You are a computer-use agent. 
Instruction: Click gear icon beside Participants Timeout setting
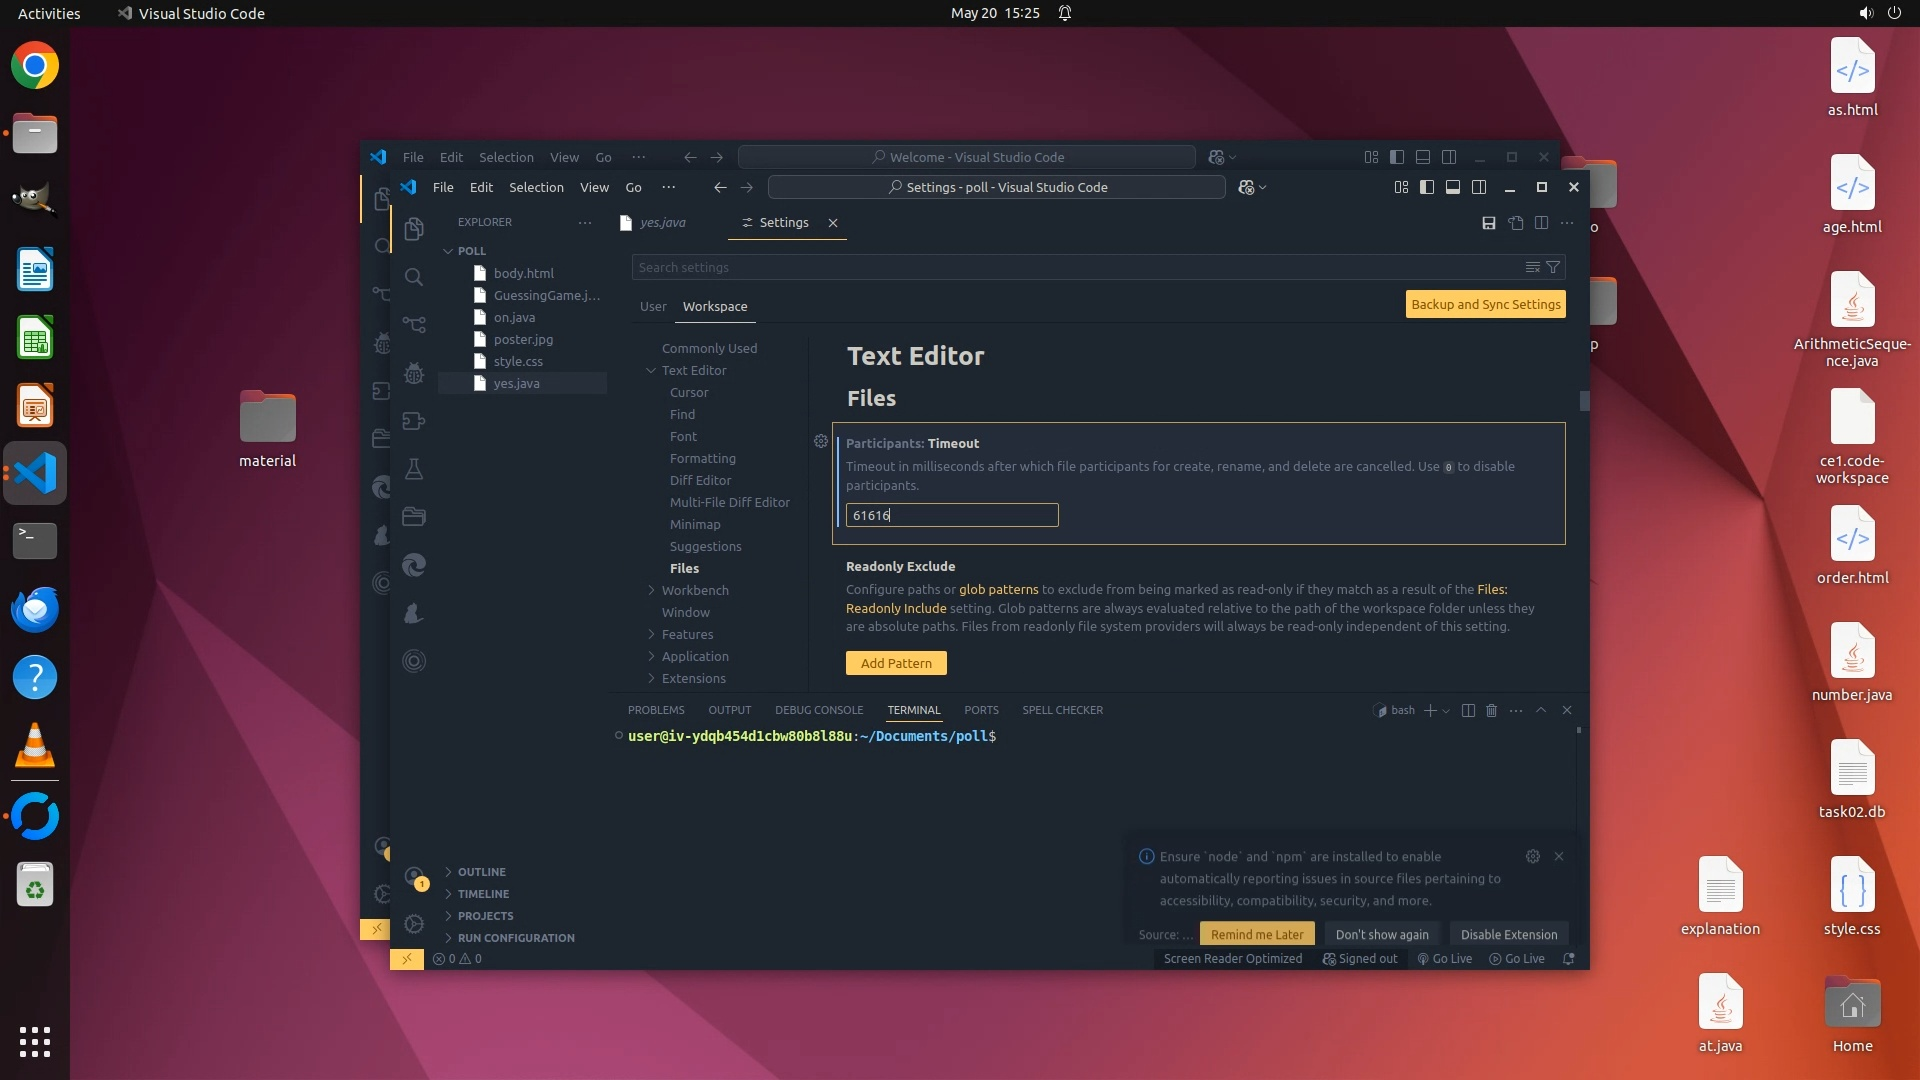point(821,441)
